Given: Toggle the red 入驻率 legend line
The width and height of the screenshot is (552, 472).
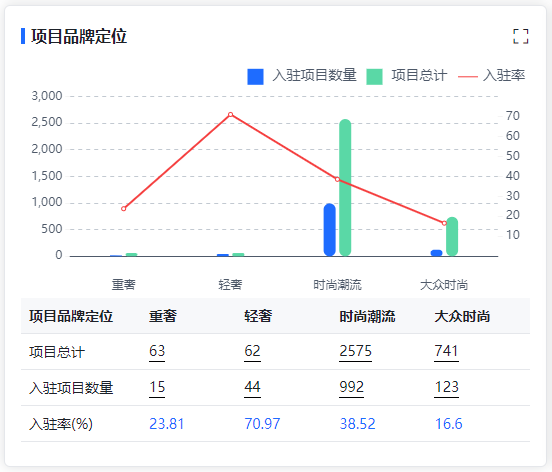Looking at the screenshot, I should click(x=491, y=76).
